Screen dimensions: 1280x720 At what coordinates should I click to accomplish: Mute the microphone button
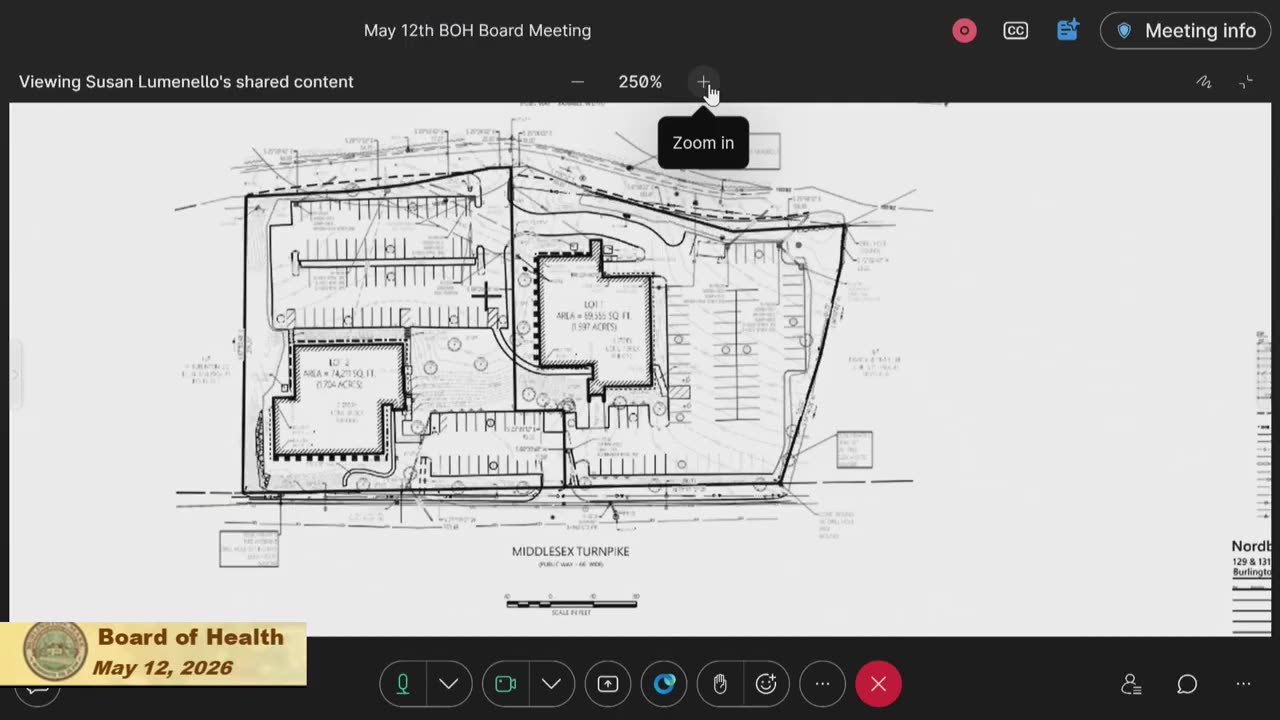[x=403, y=684]
